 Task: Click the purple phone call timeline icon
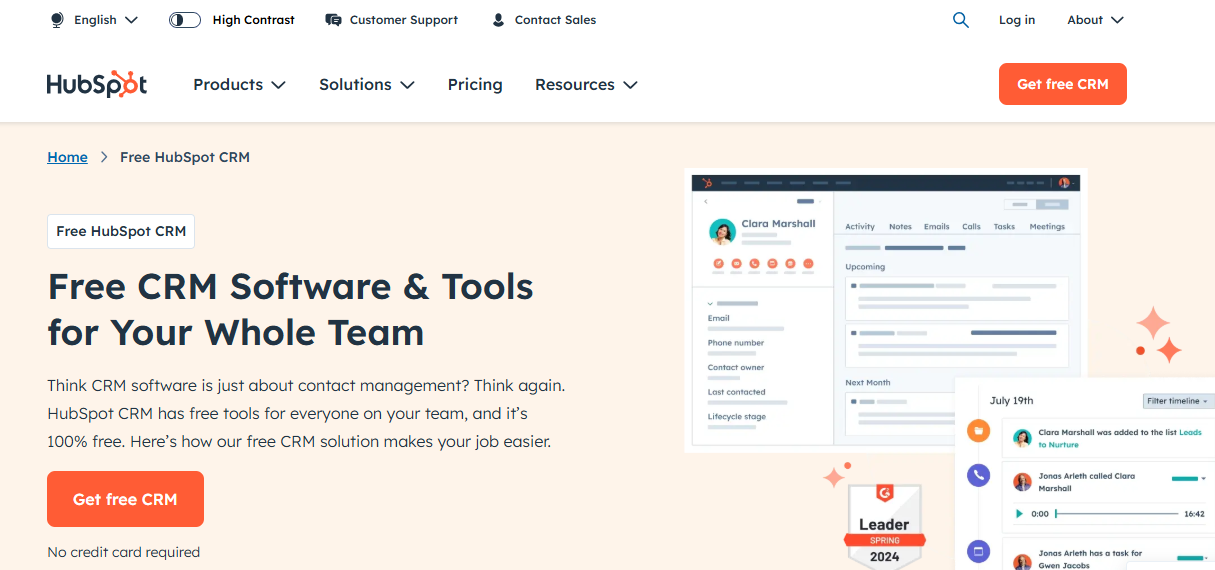pyautogui.click(x=979, y=476)
